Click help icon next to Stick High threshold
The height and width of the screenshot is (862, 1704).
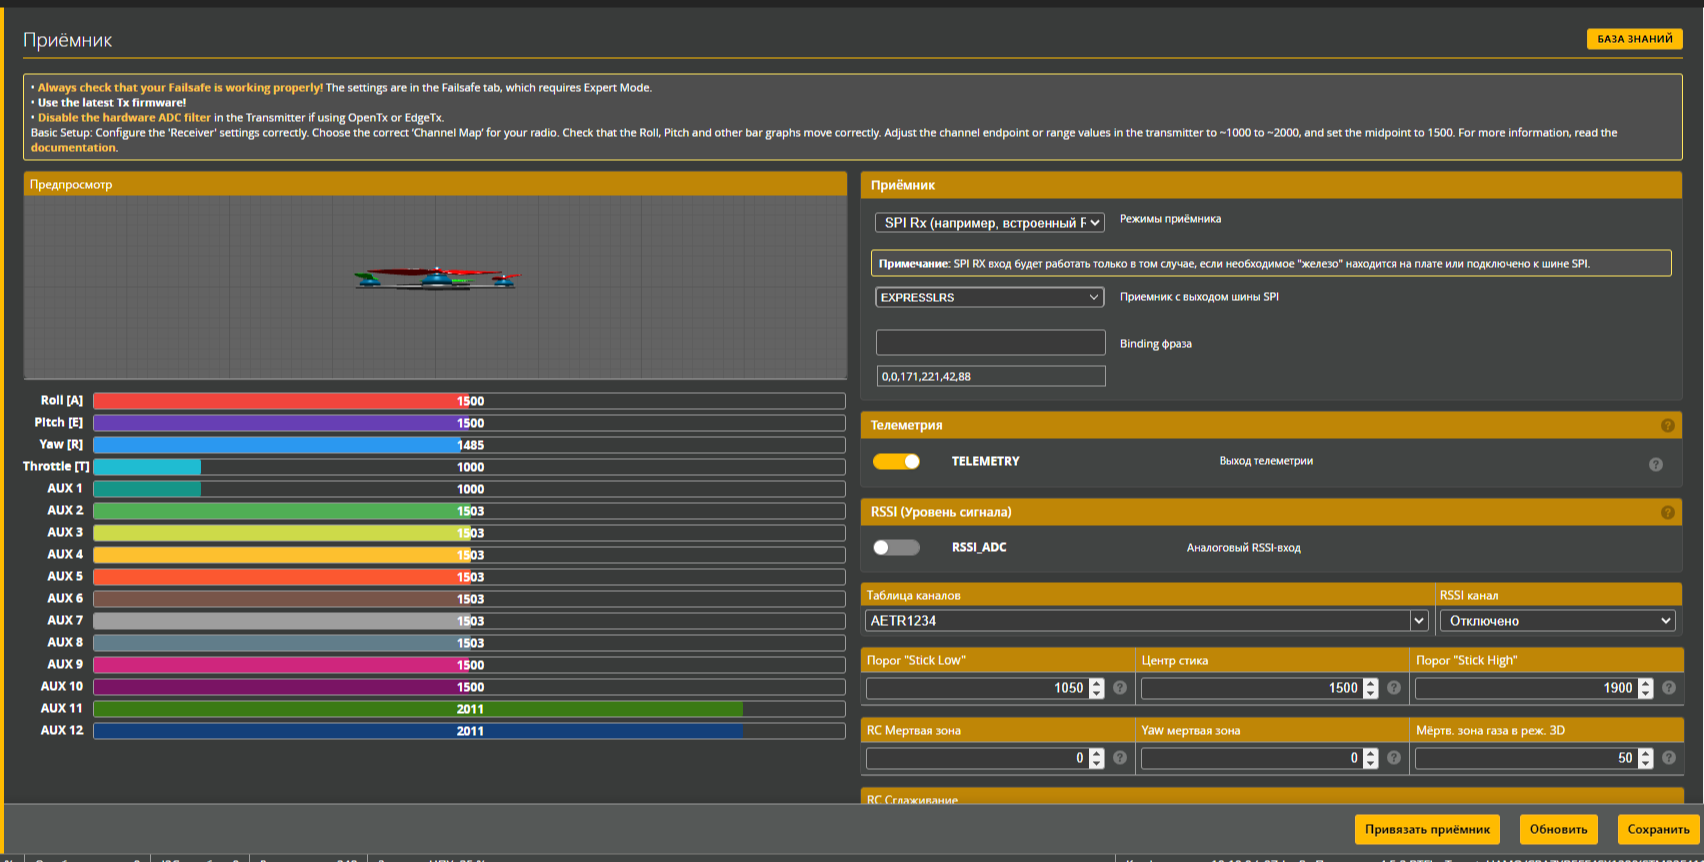tap(1669, 688)
